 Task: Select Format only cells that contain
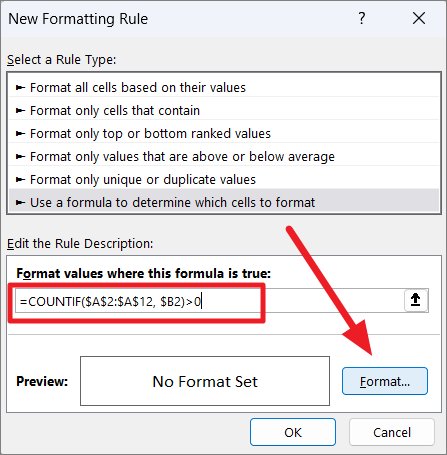click(x=224, y=111)
